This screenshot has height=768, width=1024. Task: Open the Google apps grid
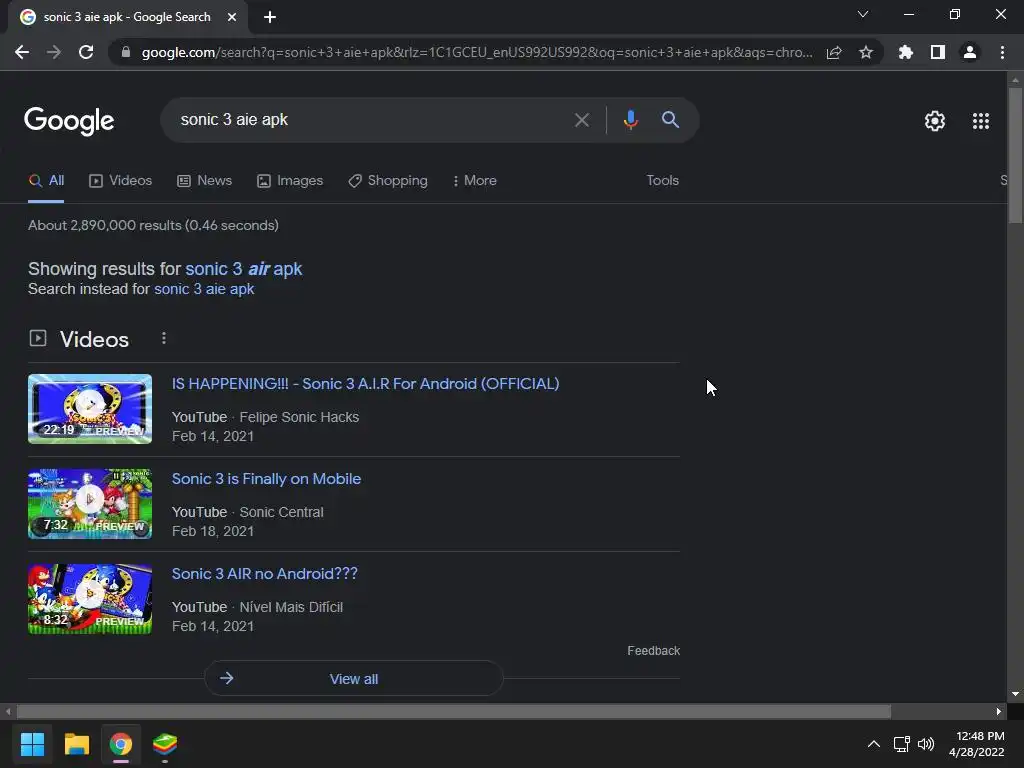tap(981, 121)
